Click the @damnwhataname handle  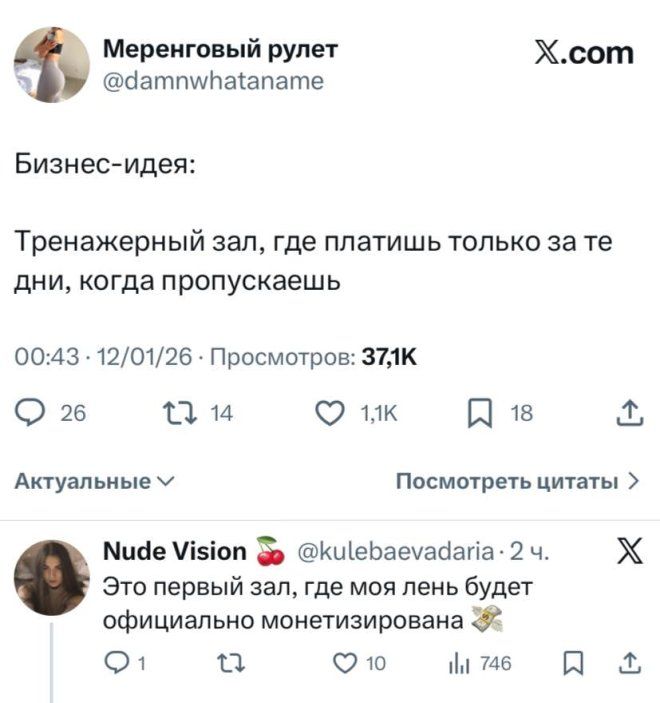(213, 81)
